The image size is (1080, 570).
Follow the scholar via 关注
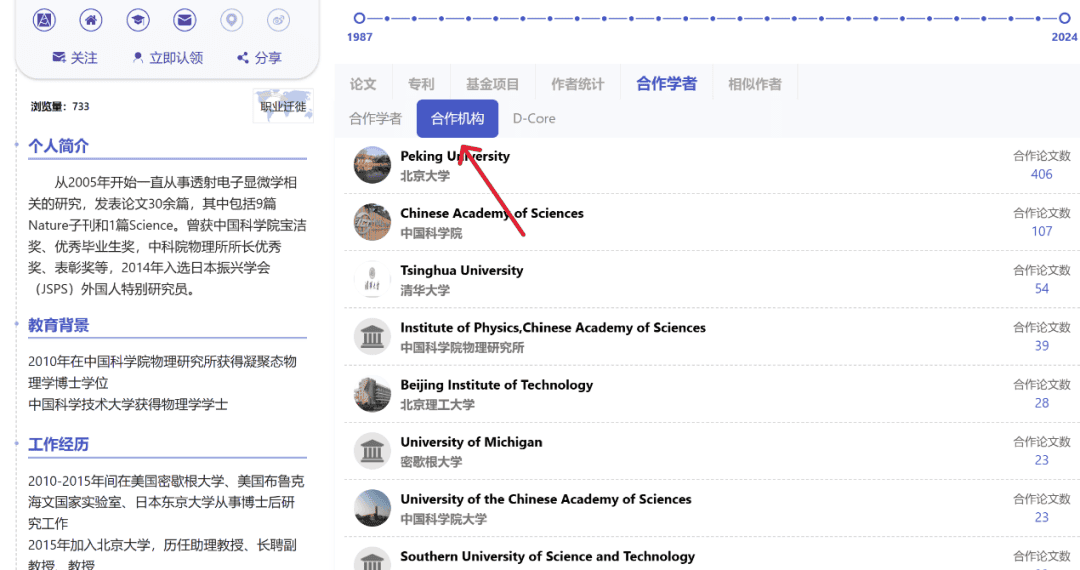[75, 58]
